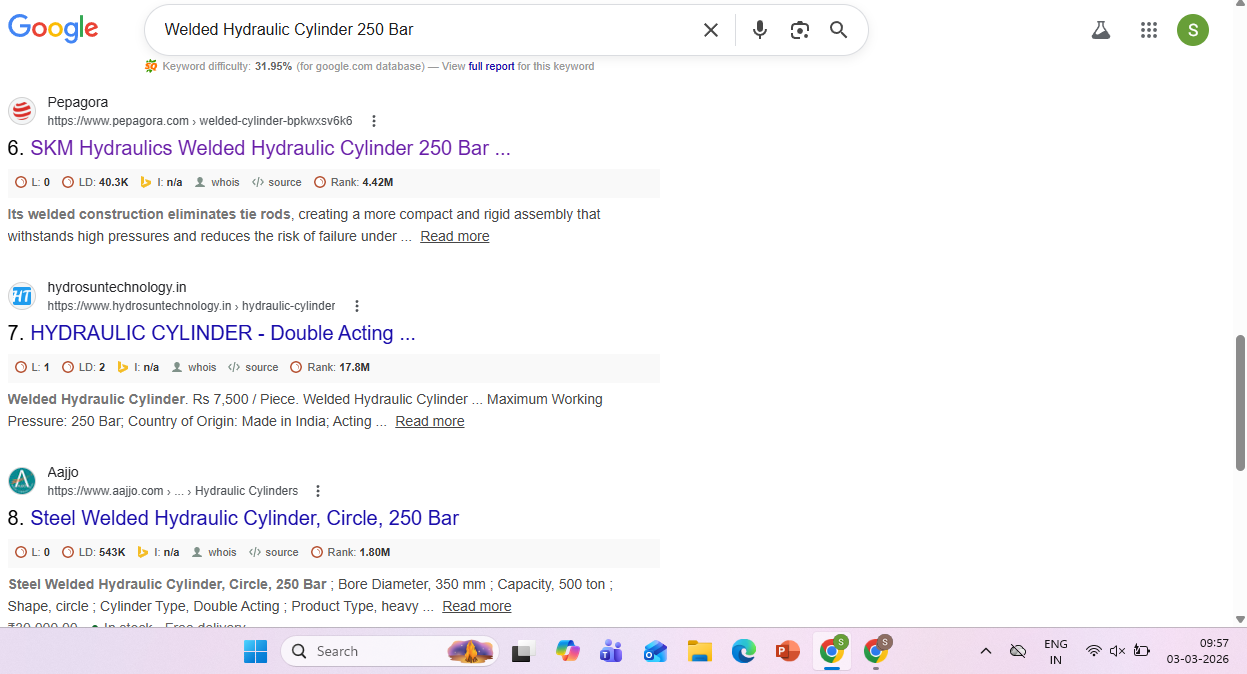Open Windows Start menu
This screenshot has height=674, width=1247.
coord(255,651)
